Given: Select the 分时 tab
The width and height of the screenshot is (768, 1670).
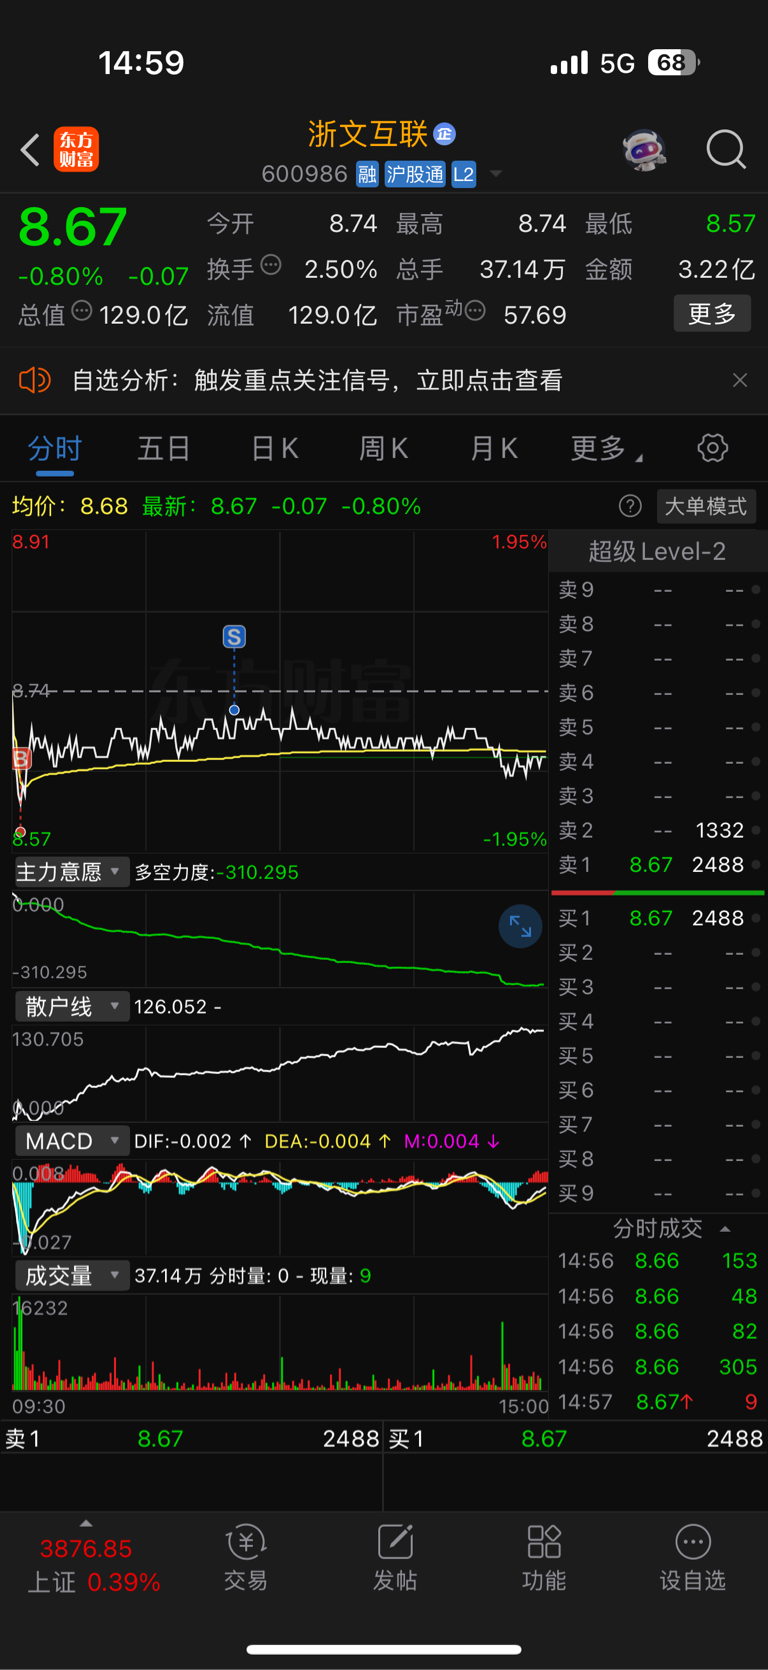Looking at the screenshot, I should (x=55, y=448).
